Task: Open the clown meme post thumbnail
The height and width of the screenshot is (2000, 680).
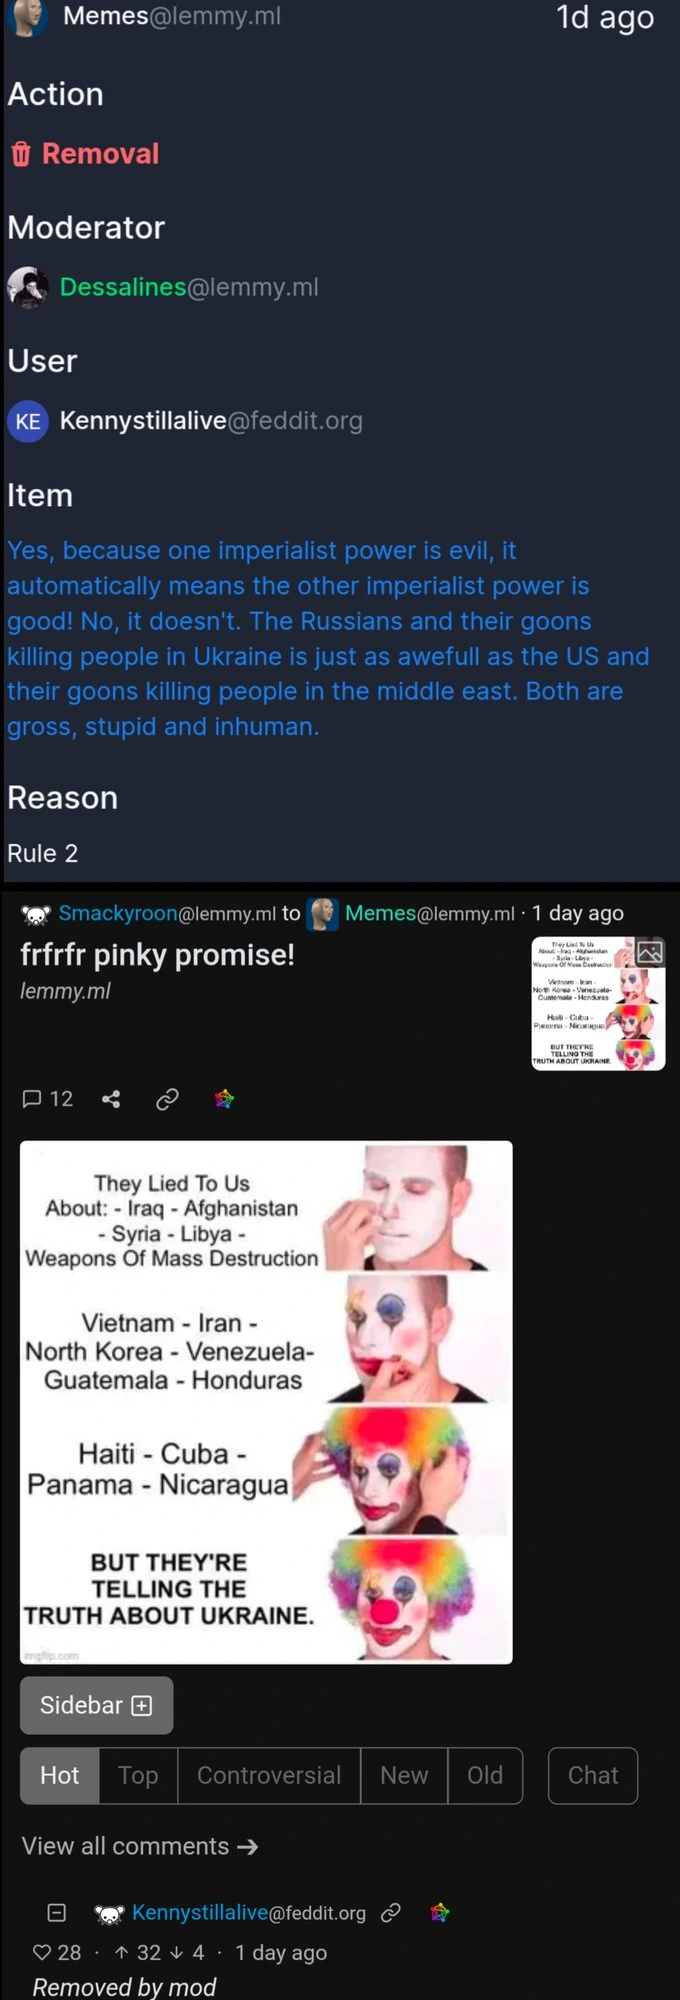Action: click(x=598, y=1003)
